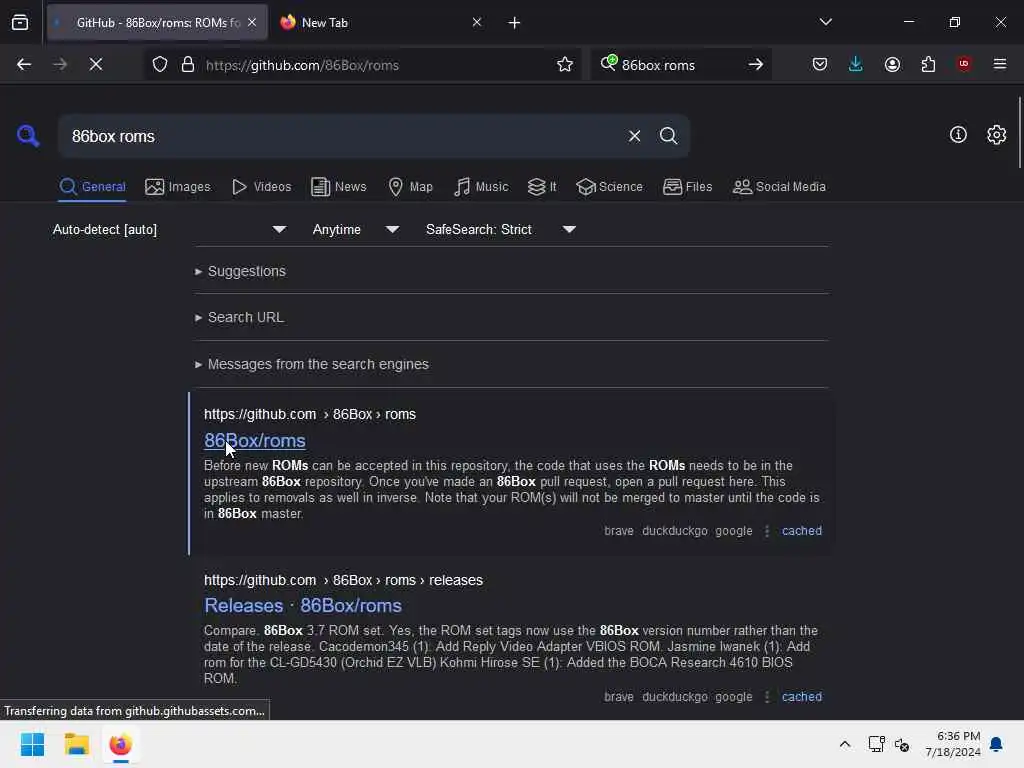This screenshot has height=768, width=1024.
Task: Open File Explorer from taskbar
Action: (76, 744)
